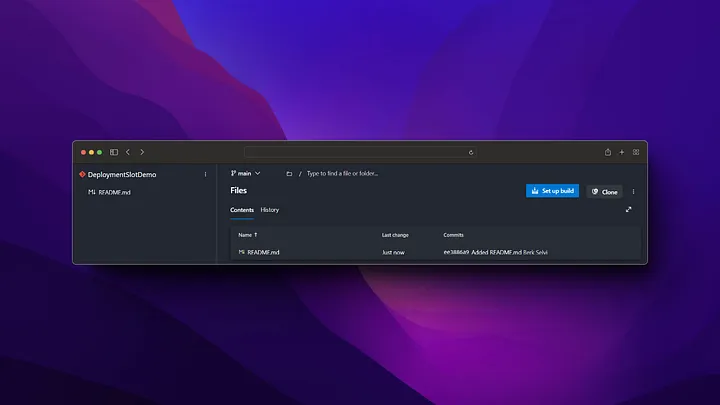Screen dimensions: 720x405
Task: Open README.md in the sidebar tree
Action: (x=114, y=192)
